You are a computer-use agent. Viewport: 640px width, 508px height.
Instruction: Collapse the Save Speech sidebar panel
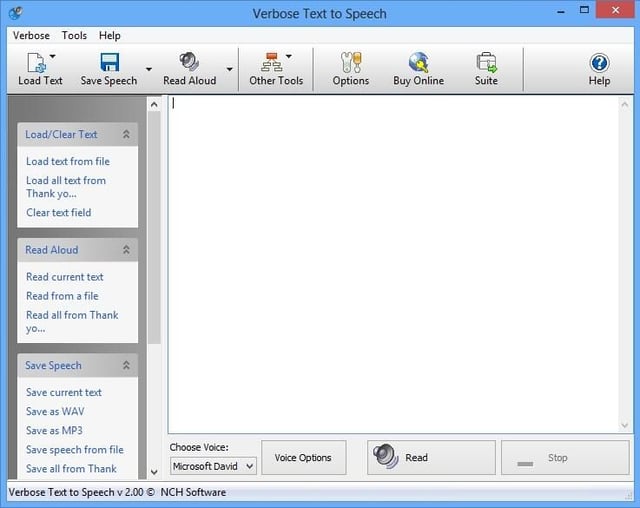tap(126, 365)
